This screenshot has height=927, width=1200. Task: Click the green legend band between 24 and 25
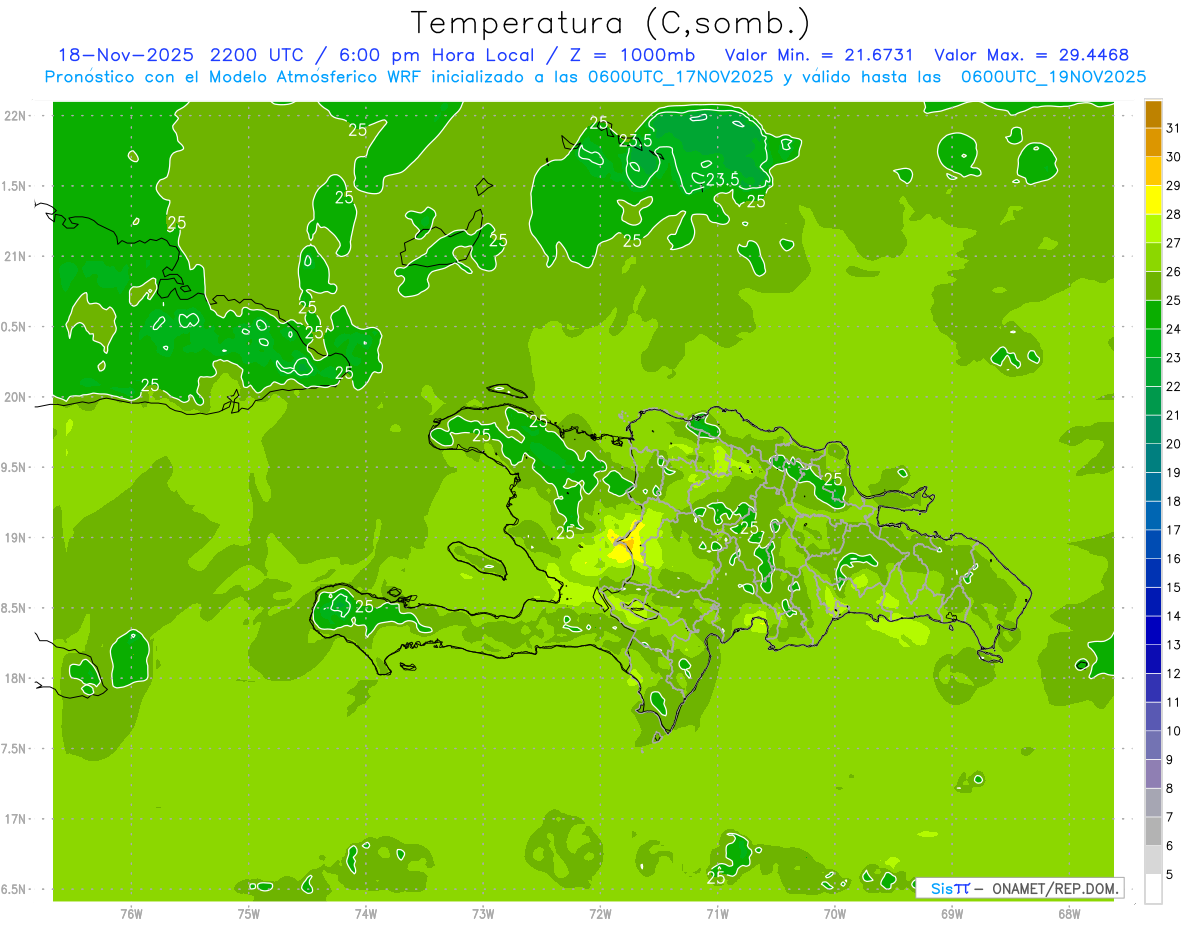click(x=1153, y=315)
